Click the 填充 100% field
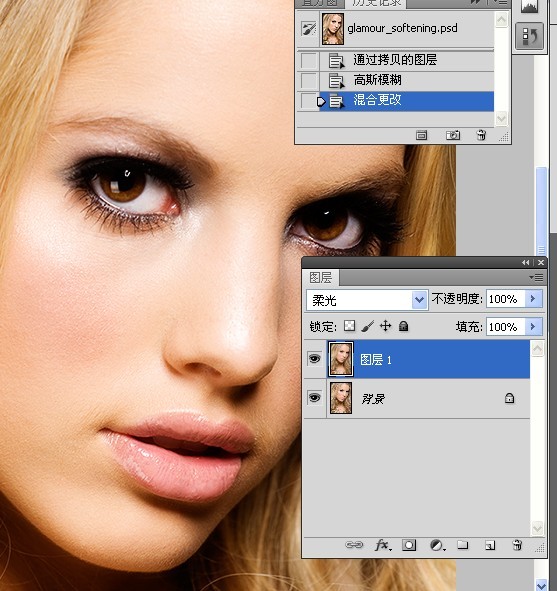Screen dimensions: 557x591 (505, 326)
